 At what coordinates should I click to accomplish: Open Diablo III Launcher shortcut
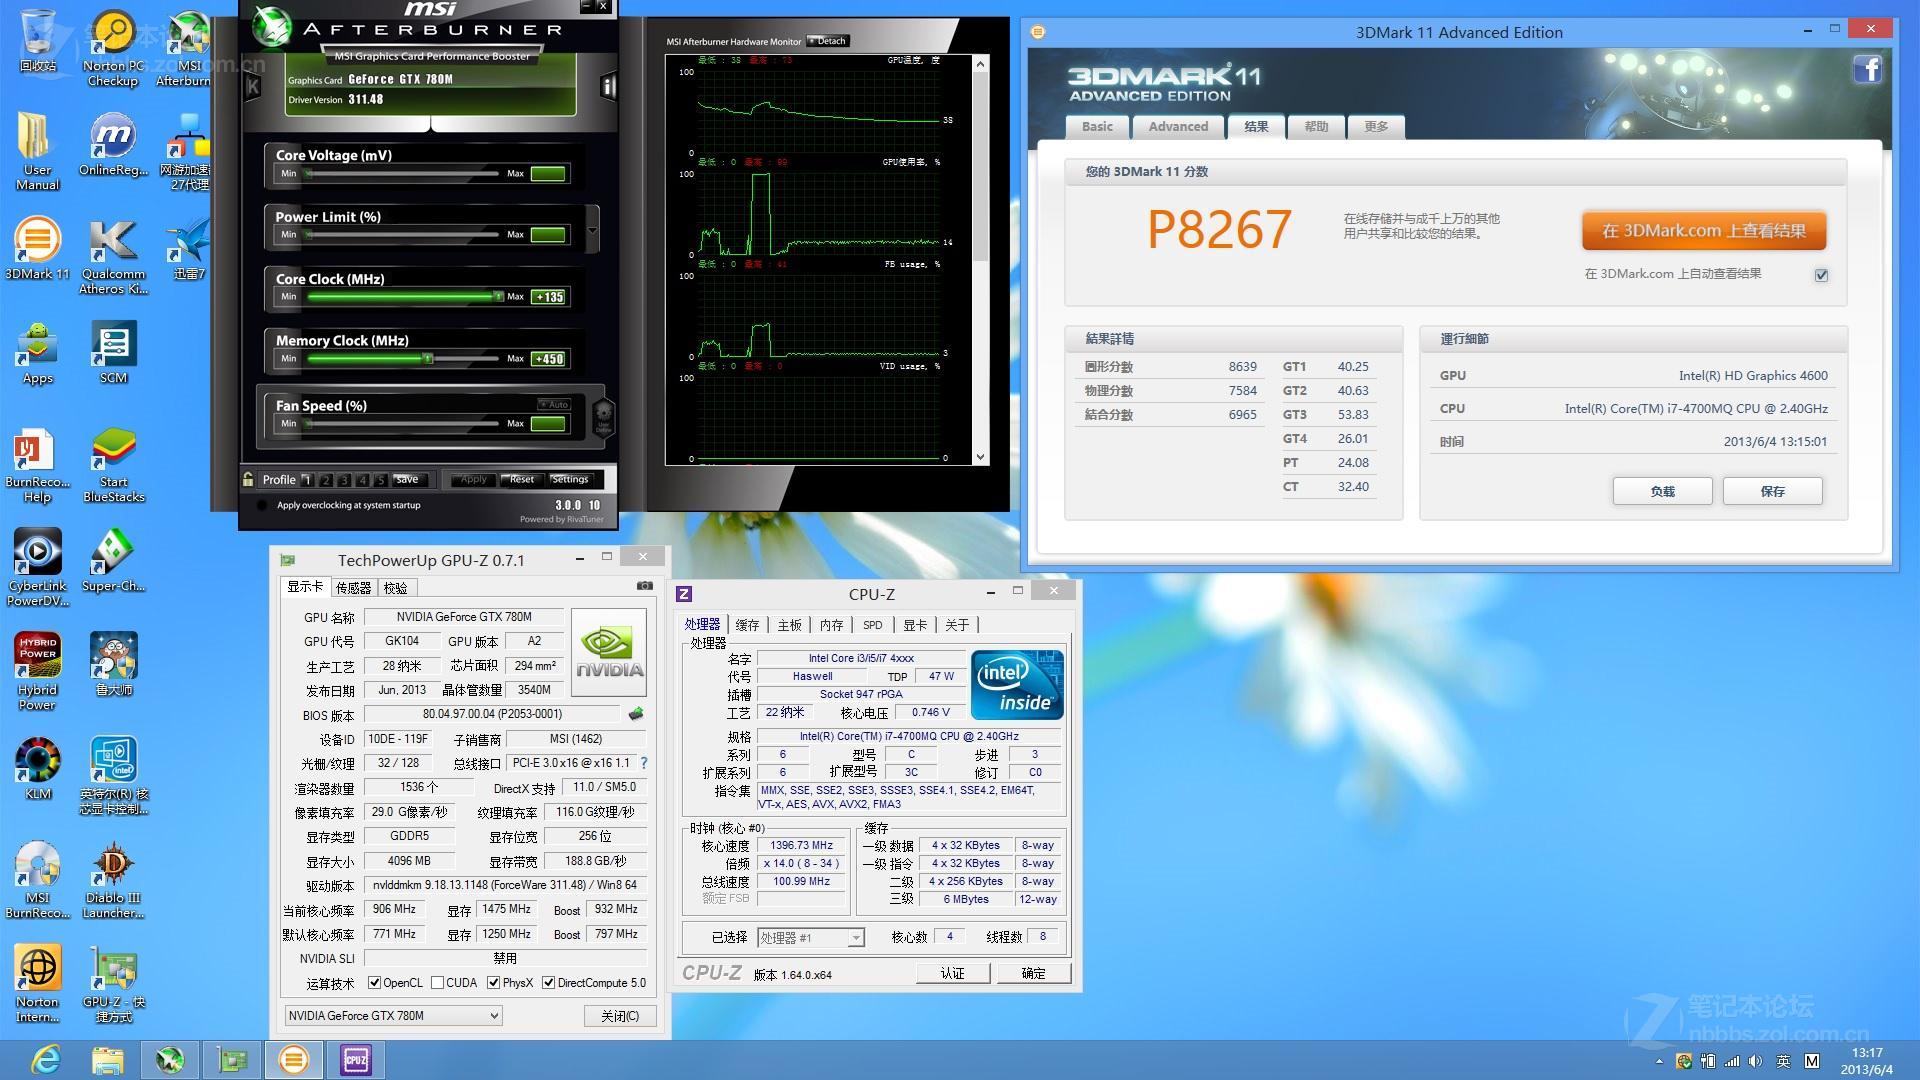113,880
